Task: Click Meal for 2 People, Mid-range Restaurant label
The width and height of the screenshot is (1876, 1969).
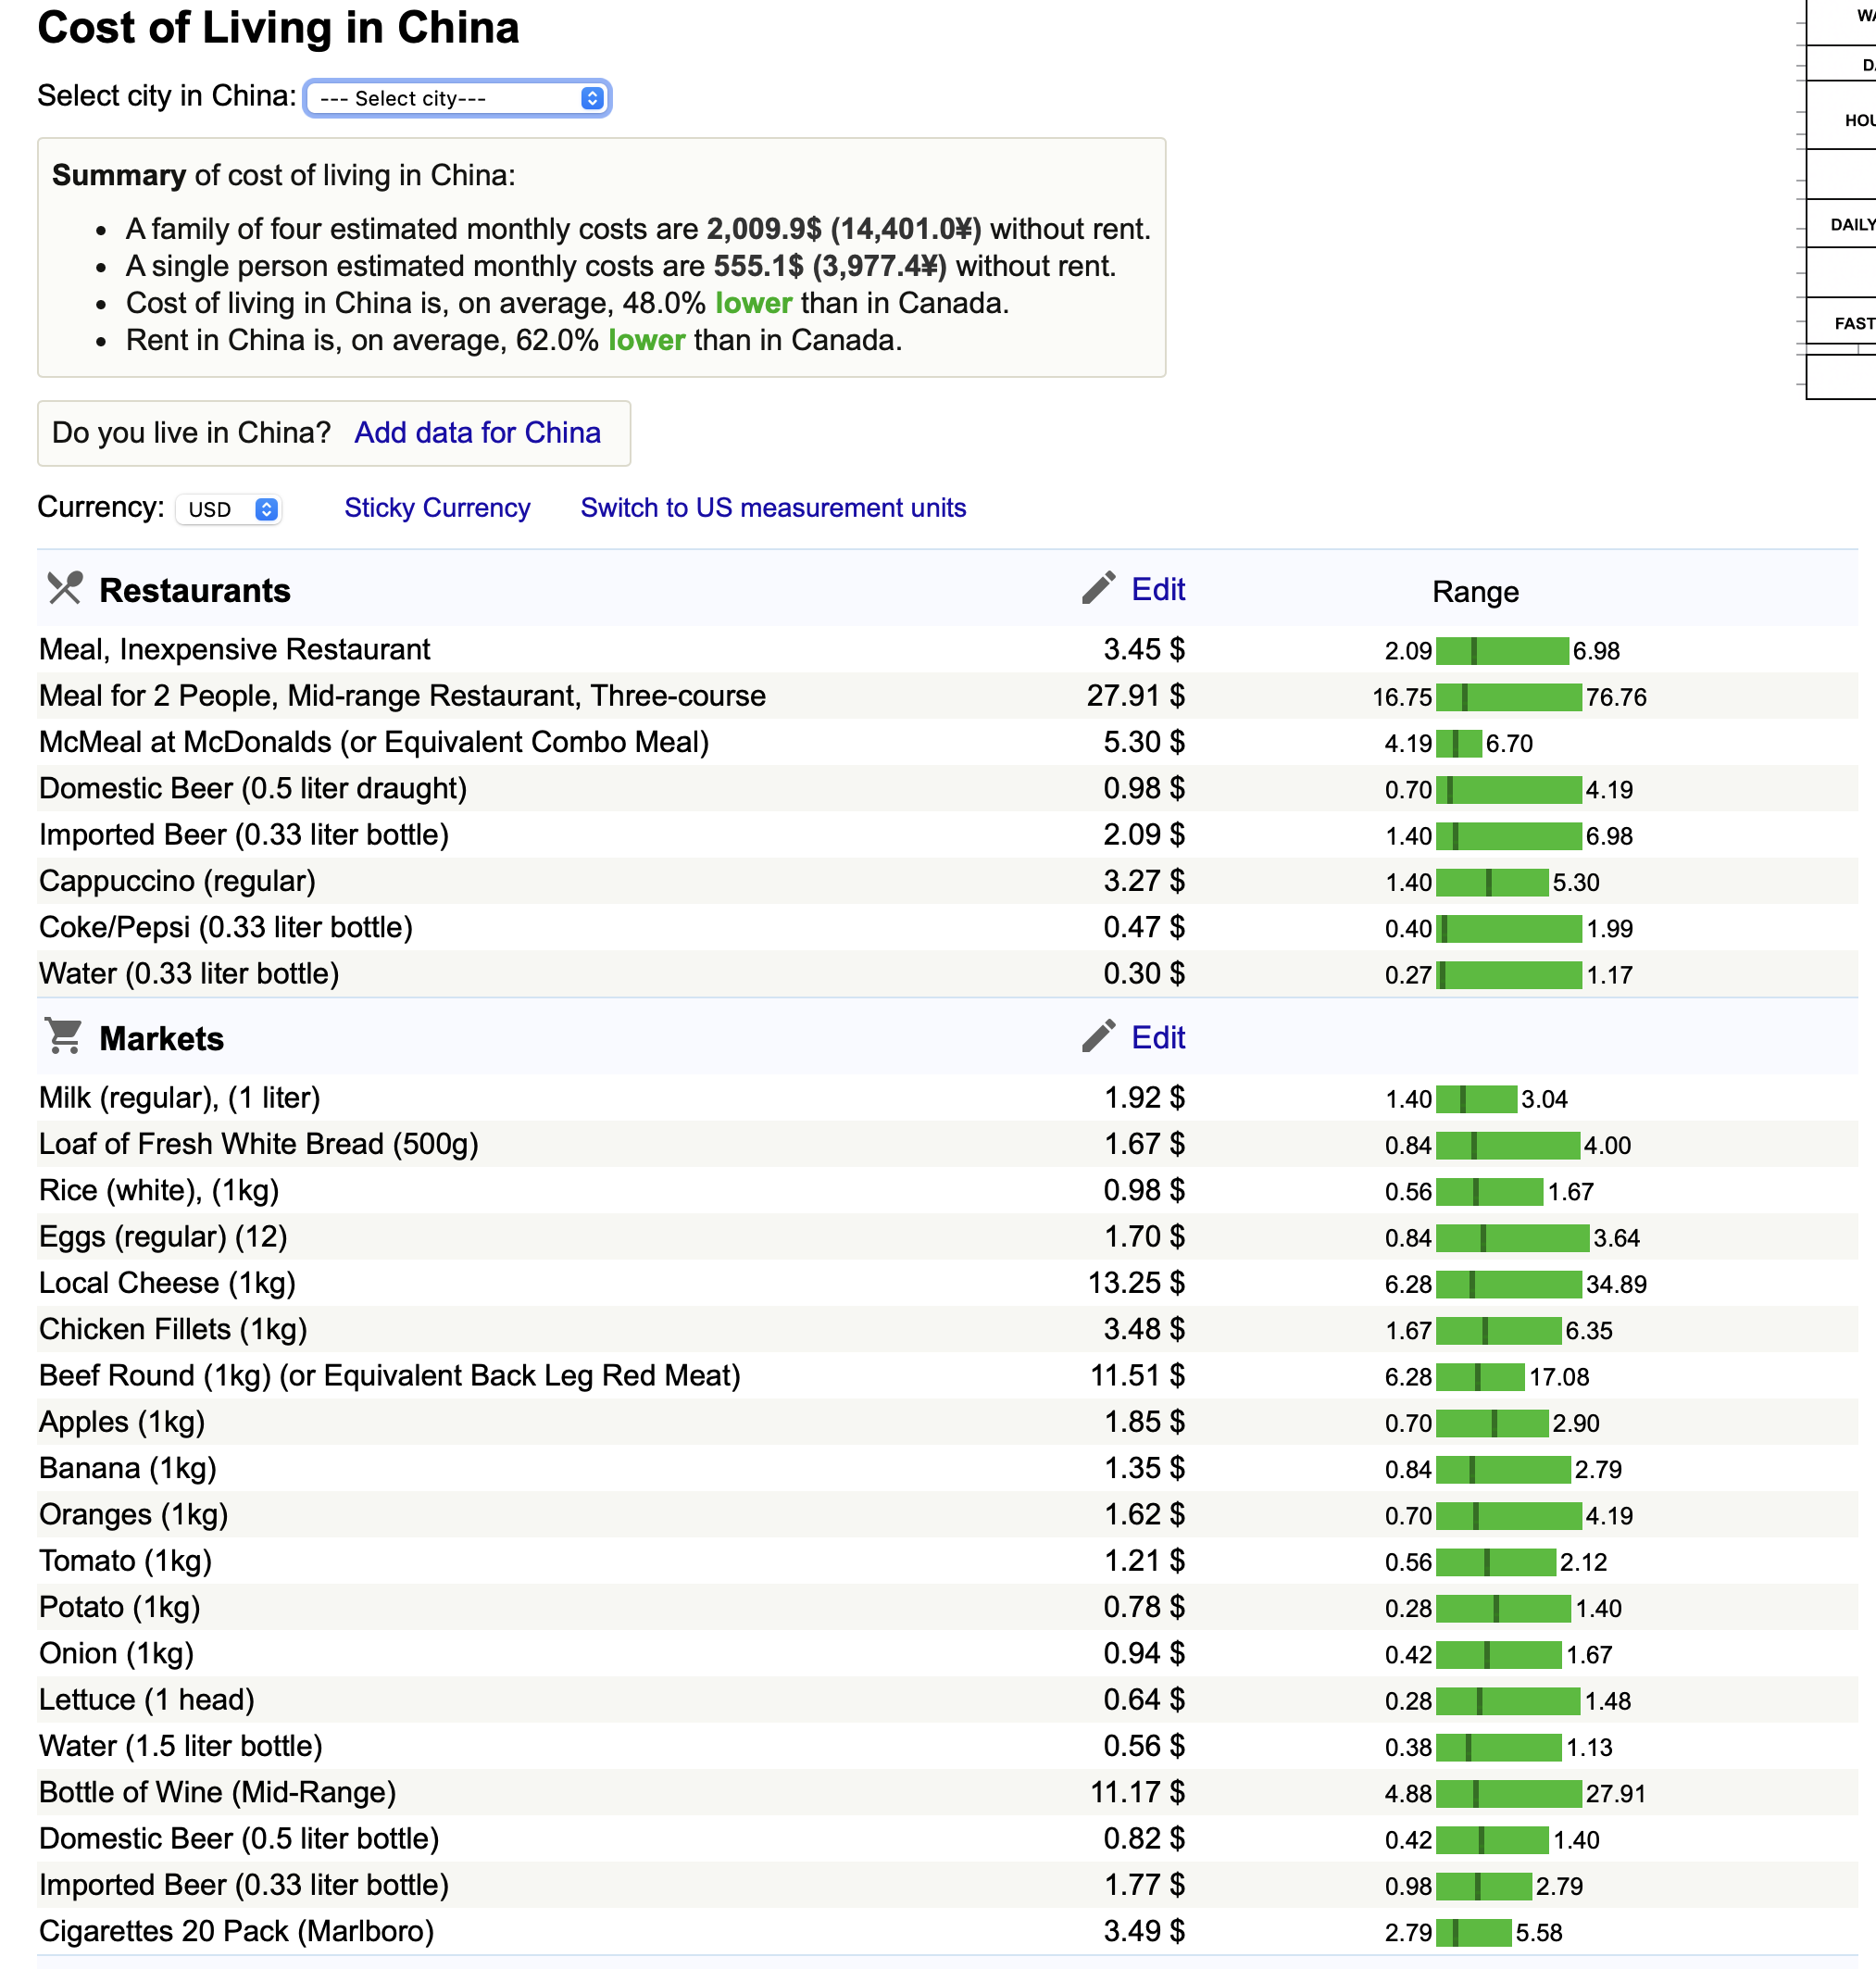Action: point(402,695)
